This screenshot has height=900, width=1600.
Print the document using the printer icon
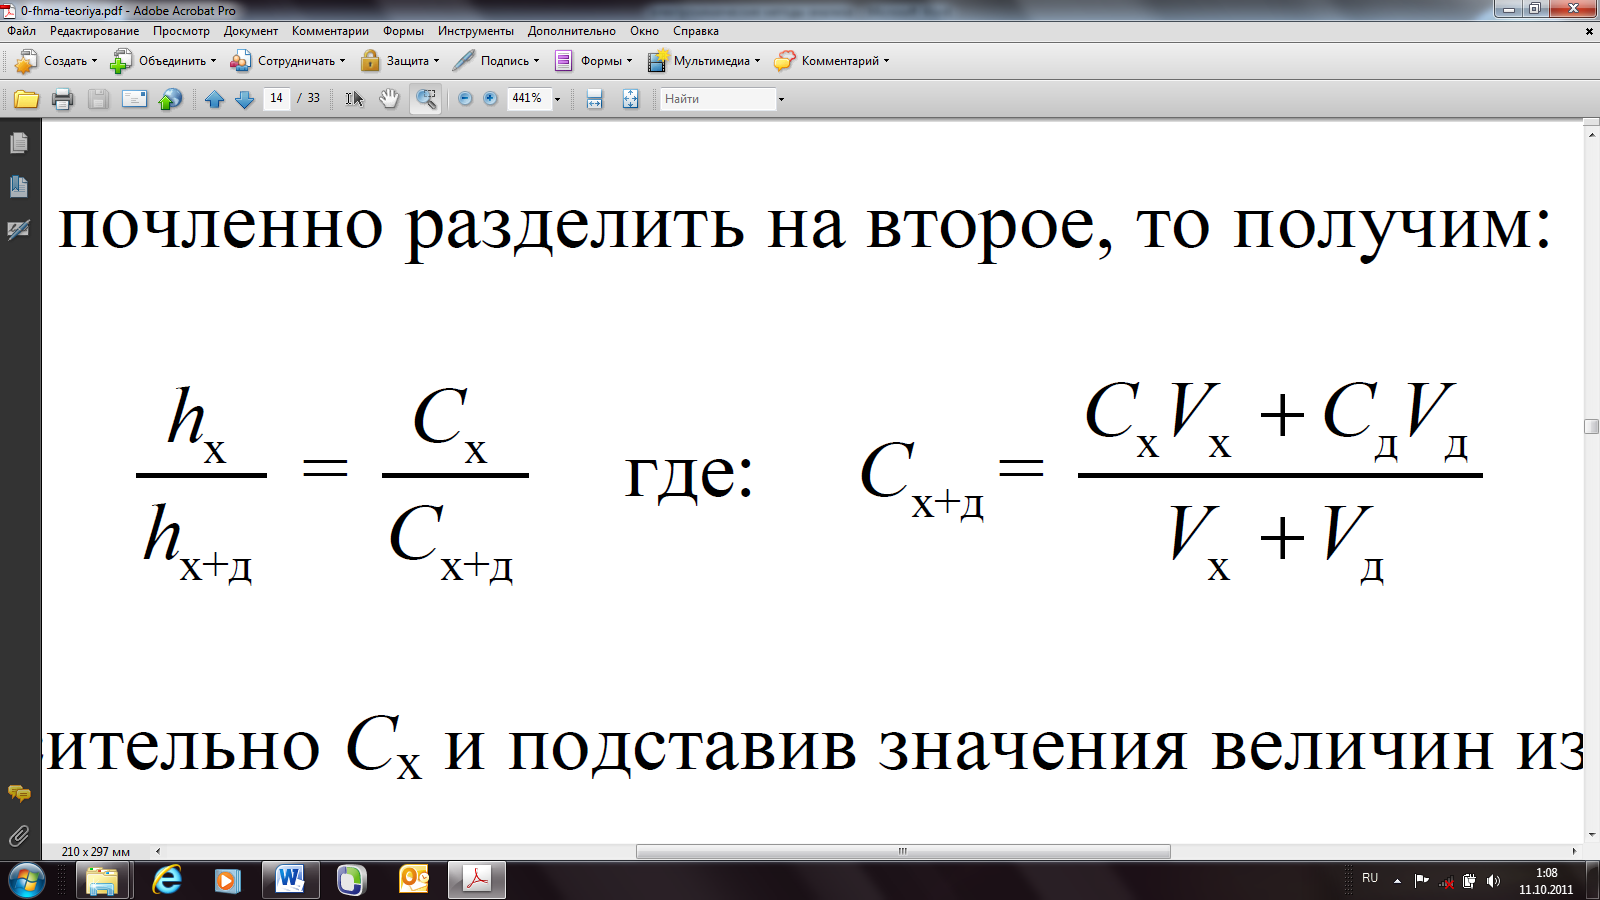click(x=62, y=99)
